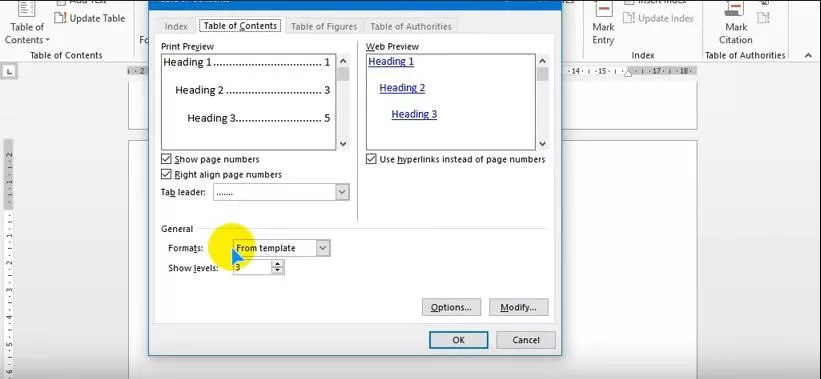Click Heading 3 link in Web Preview

414,114
